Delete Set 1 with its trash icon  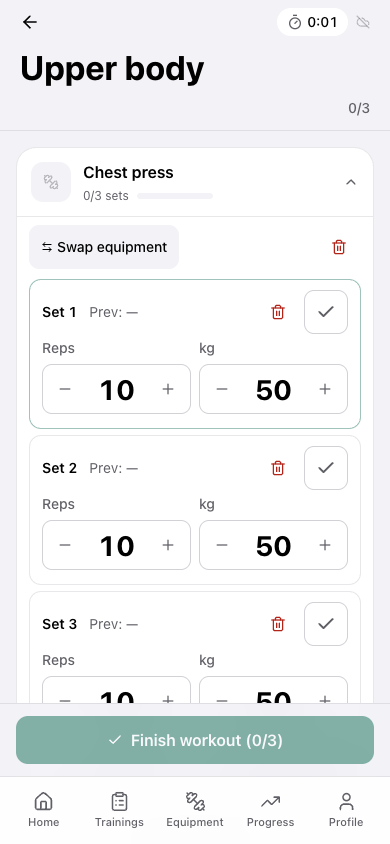(x=278, y=312)
